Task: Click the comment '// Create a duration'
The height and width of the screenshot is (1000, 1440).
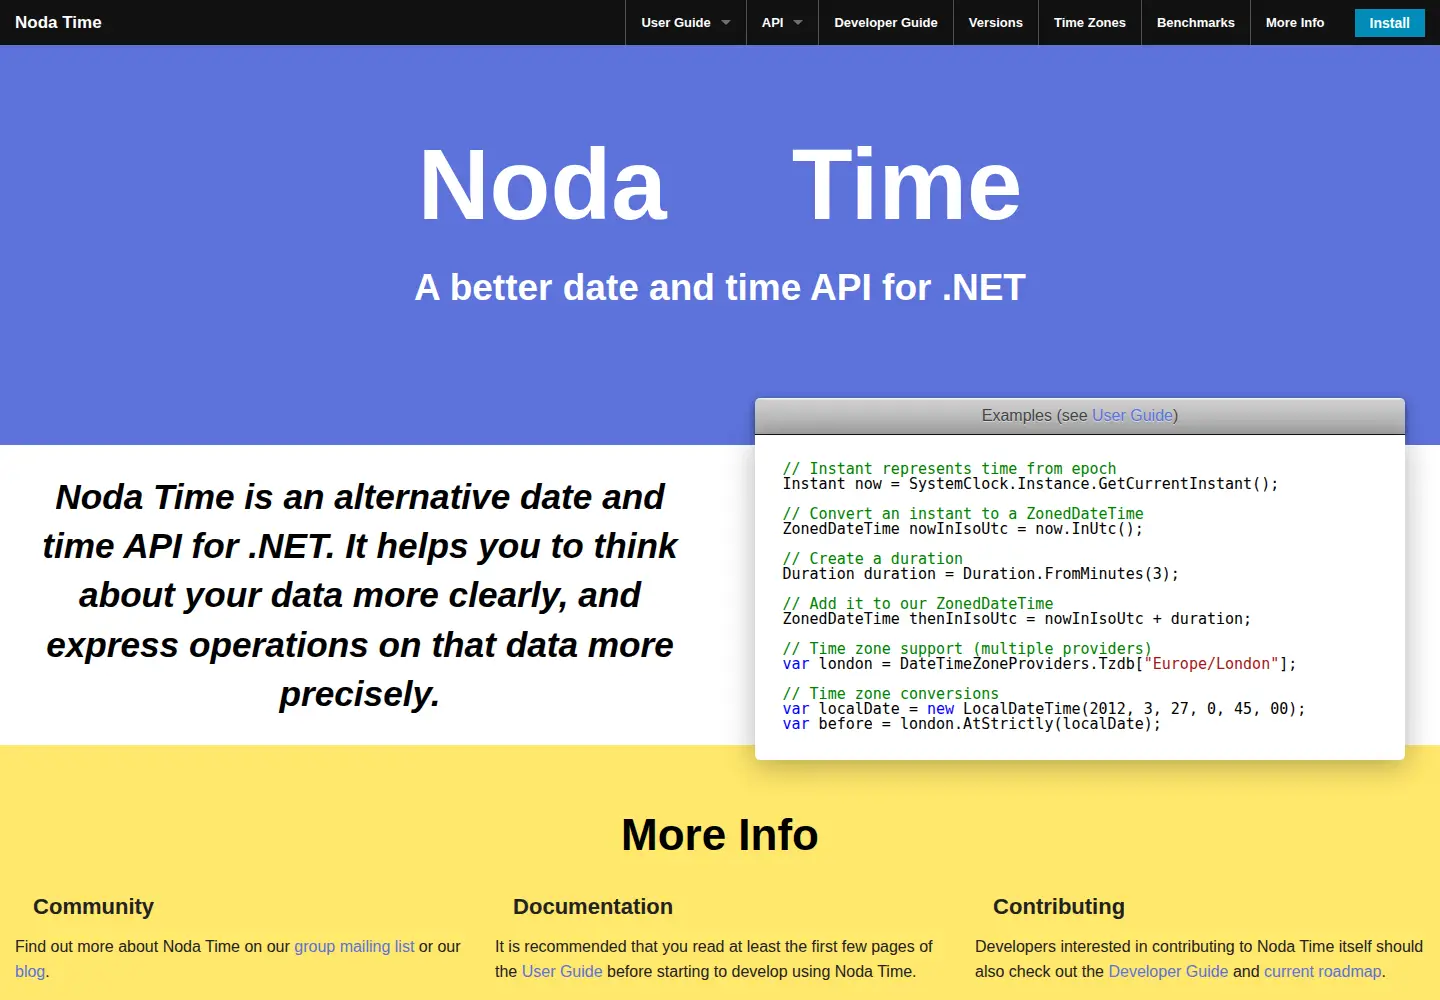Action: 872,559
